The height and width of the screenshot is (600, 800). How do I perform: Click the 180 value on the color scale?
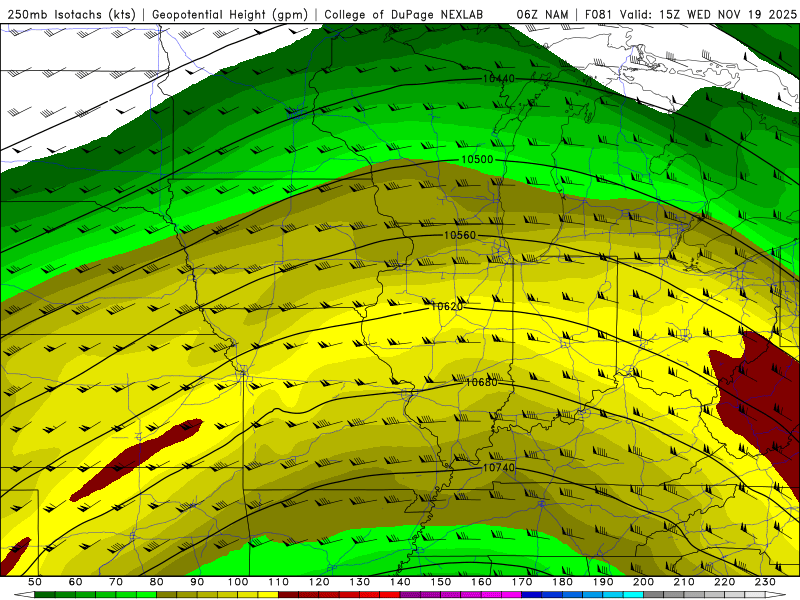[x=562, y=582]
